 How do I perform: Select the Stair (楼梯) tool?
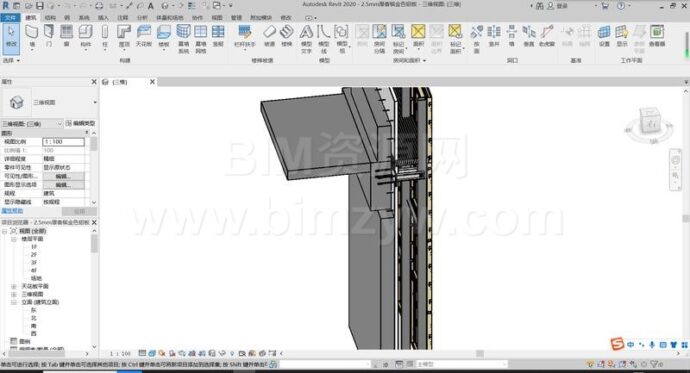coord(286,36)
